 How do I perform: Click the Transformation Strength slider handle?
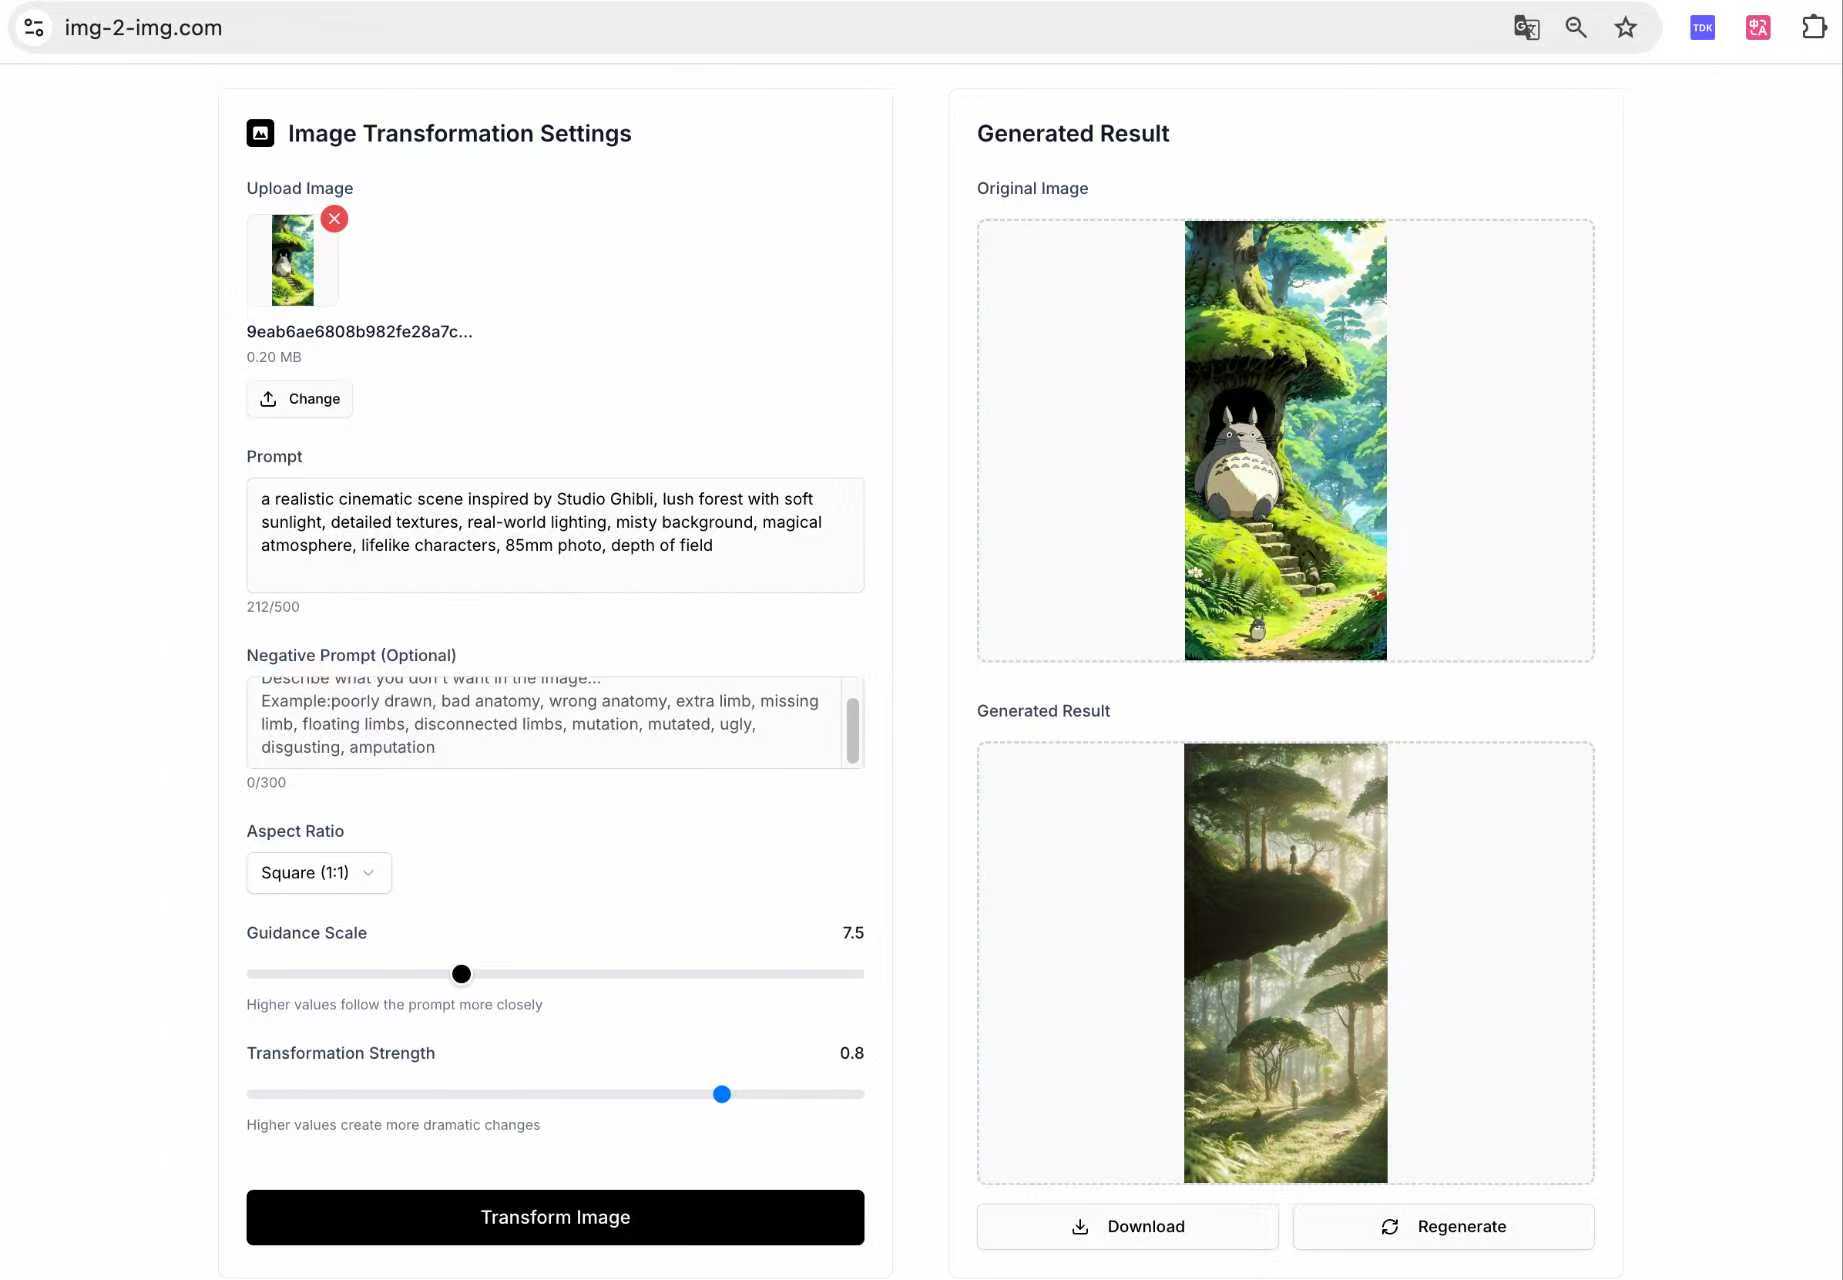point(722,1094)
